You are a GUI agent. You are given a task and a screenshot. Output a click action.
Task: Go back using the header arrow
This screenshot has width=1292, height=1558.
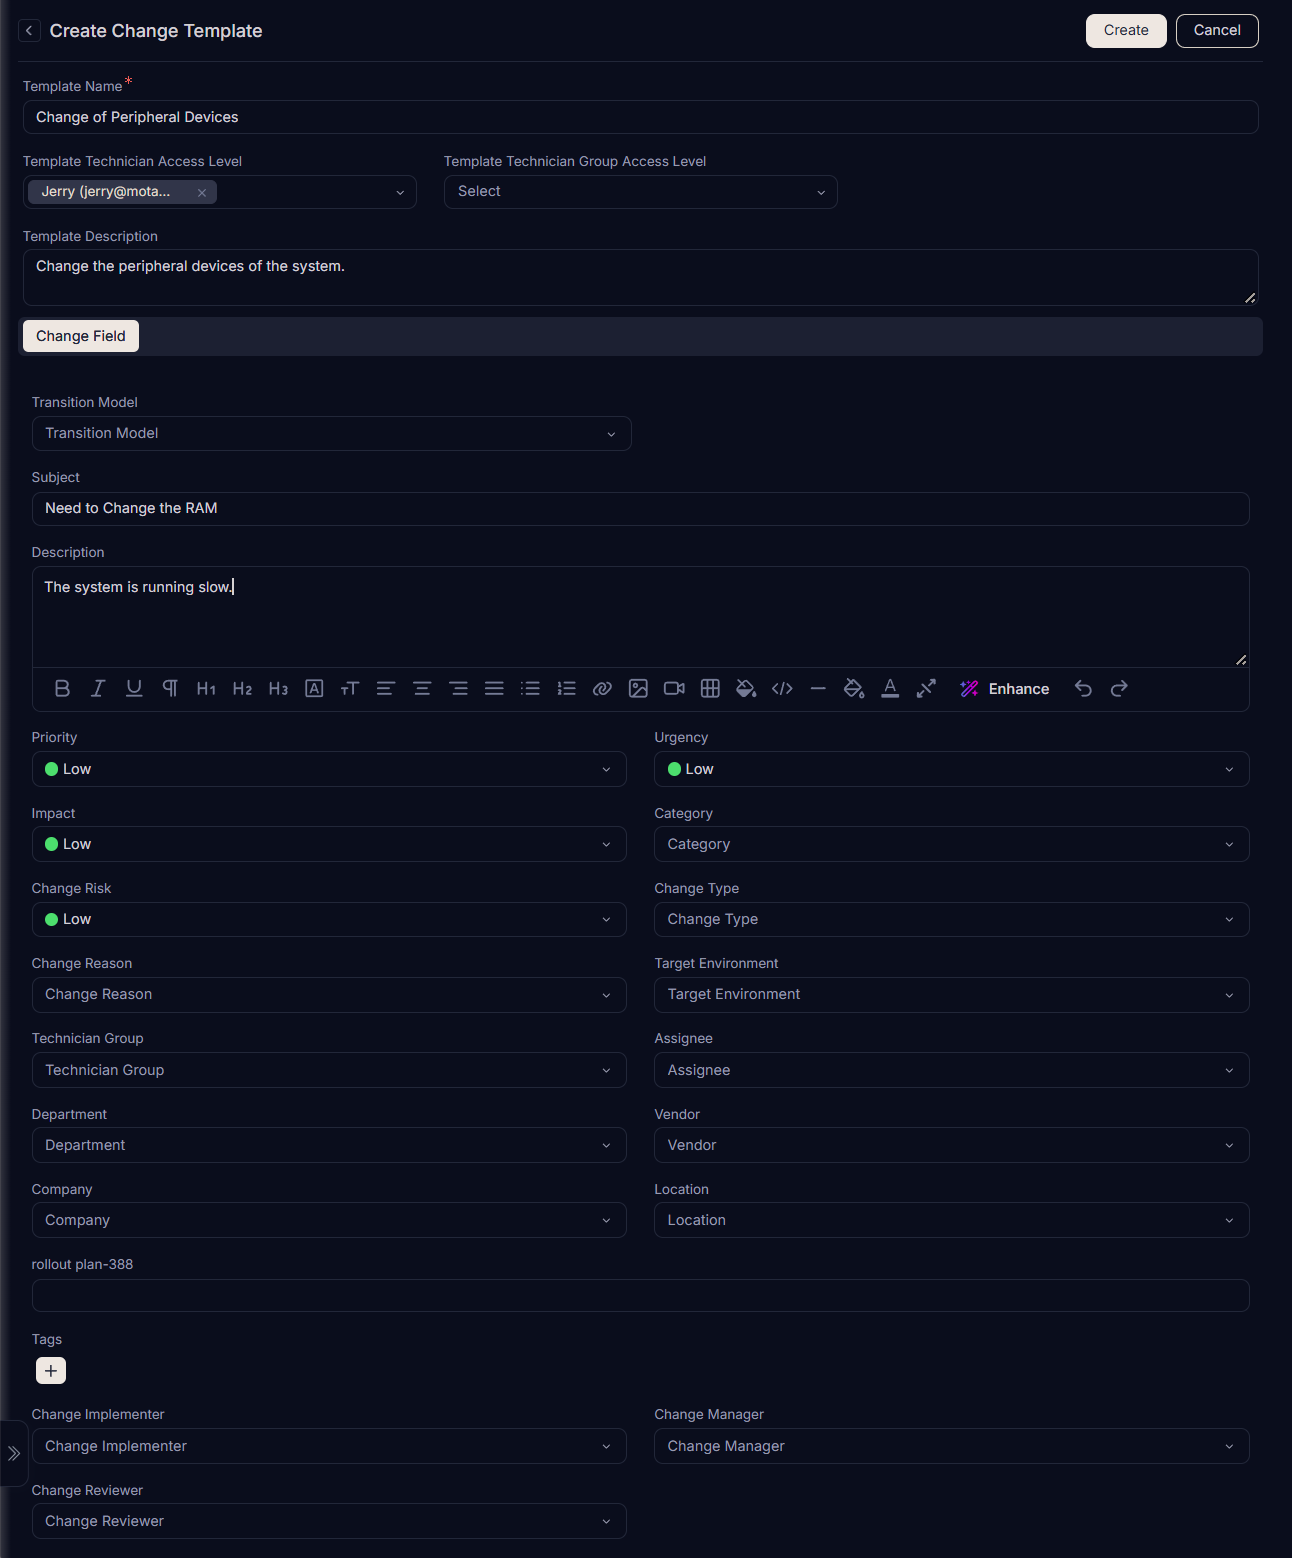29,31
